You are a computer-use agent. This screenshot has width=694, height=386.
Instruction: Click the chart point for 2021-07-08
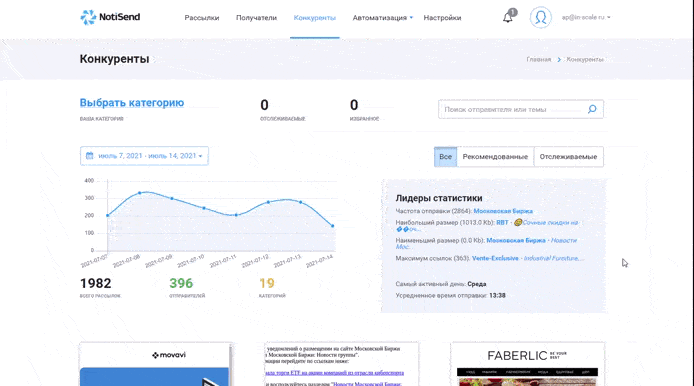point(140,193)
